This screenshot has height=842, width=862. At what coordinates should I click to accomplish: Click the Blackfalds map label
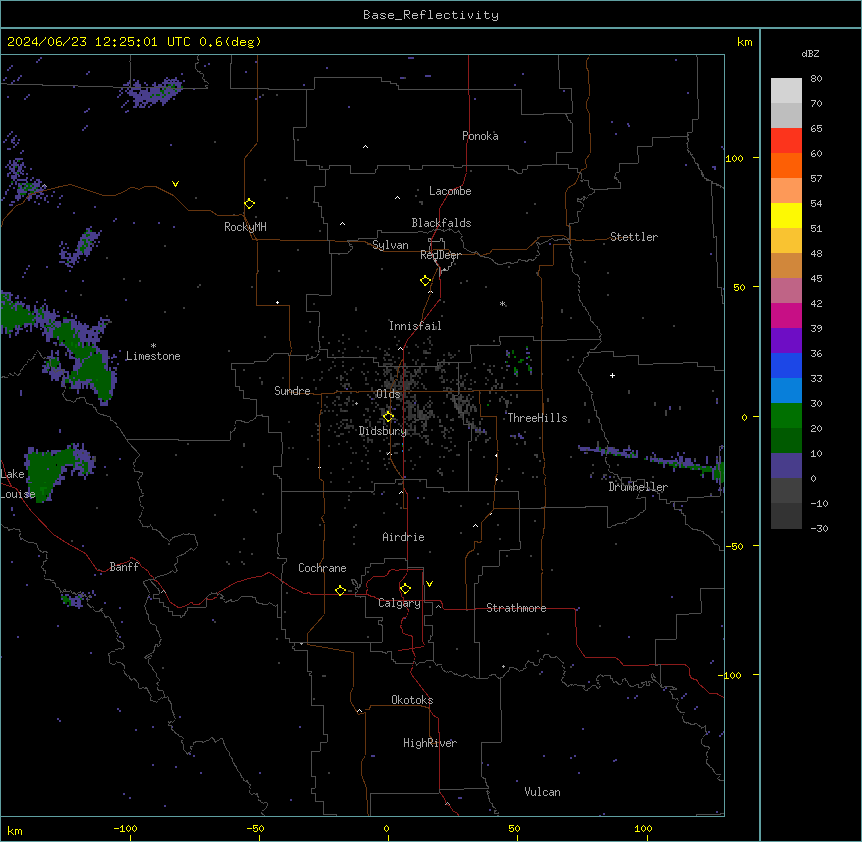(441, 223)
